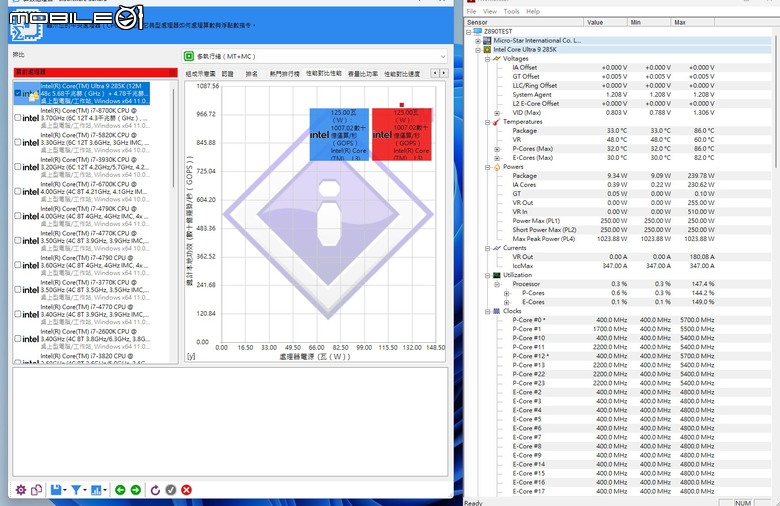This screenshot has height=506, width=780.
Task: Click the waveform icon beside Currents
Action: (496, 248)
